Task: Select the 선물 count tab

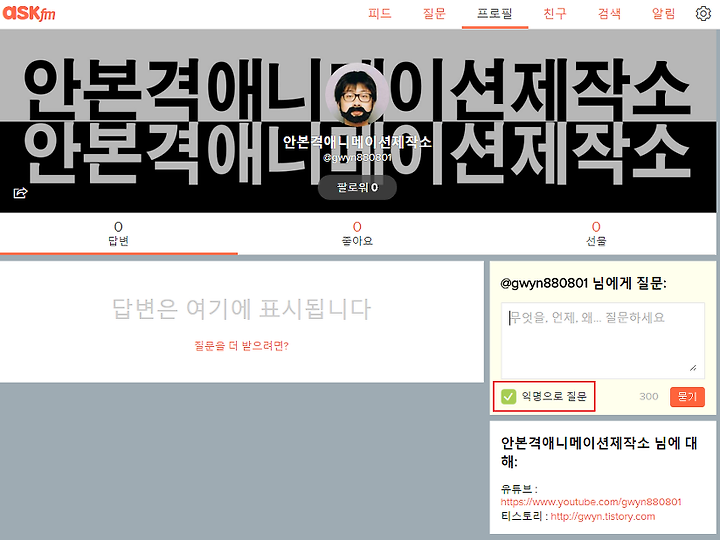Action: click(x=596, y=234)
